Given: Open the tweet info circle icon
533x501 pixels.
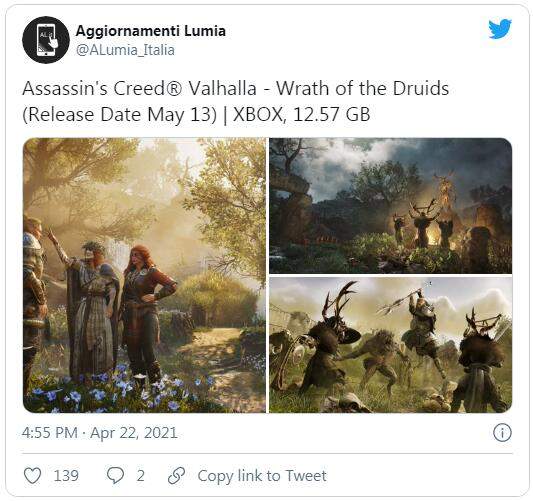Looking at the screenshot, I should pos(502,433).
